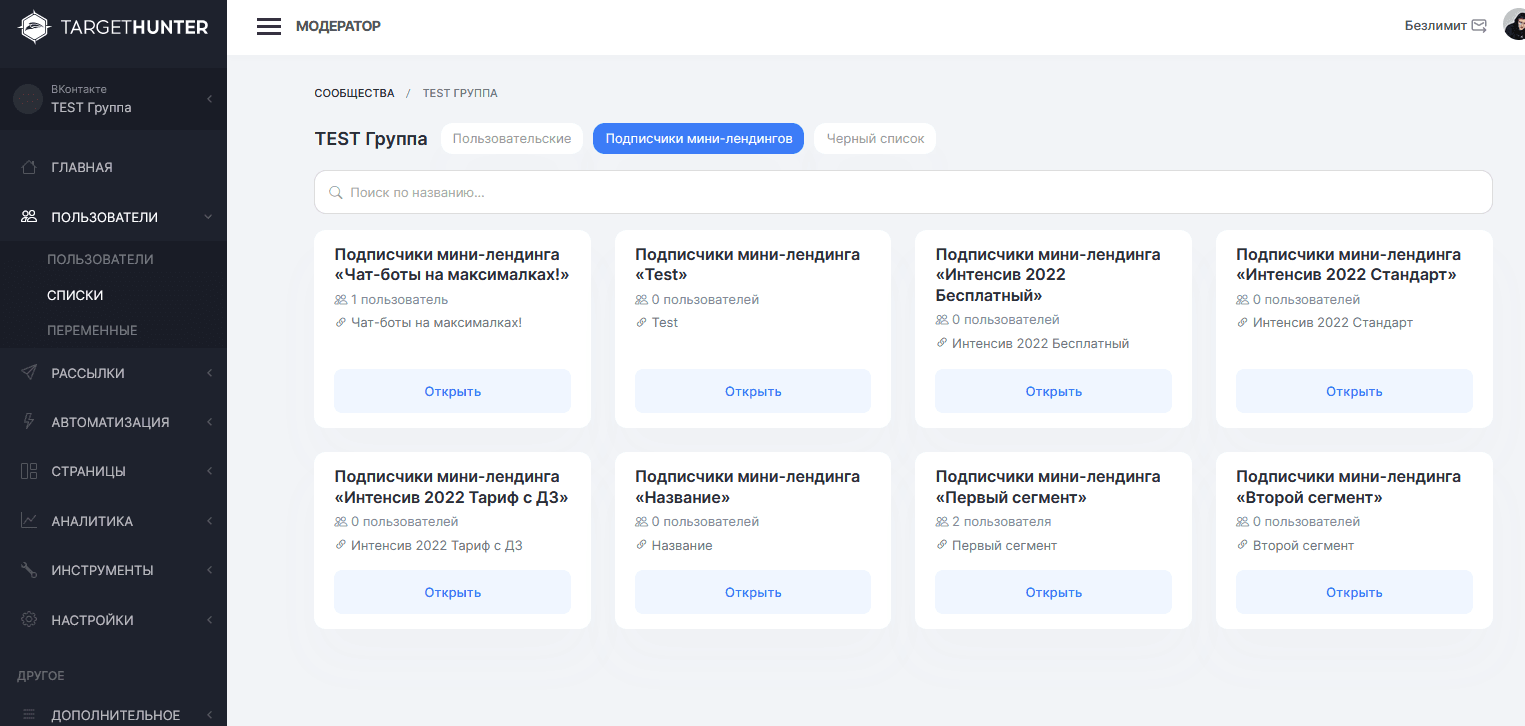
Task: Click the Аналитика chart icon
Action: [30, 521]
